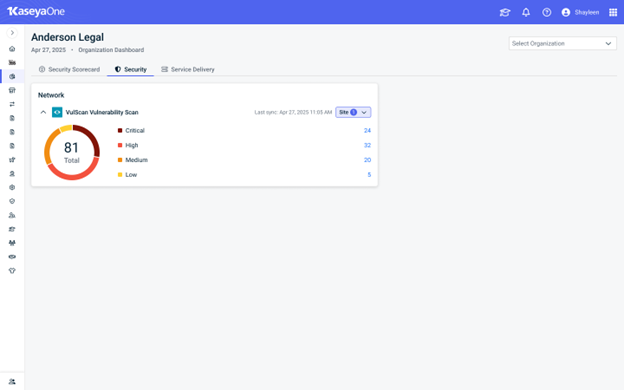
Task: Open the graduation cap training icon in the header
Action: (x=505, y=12)
